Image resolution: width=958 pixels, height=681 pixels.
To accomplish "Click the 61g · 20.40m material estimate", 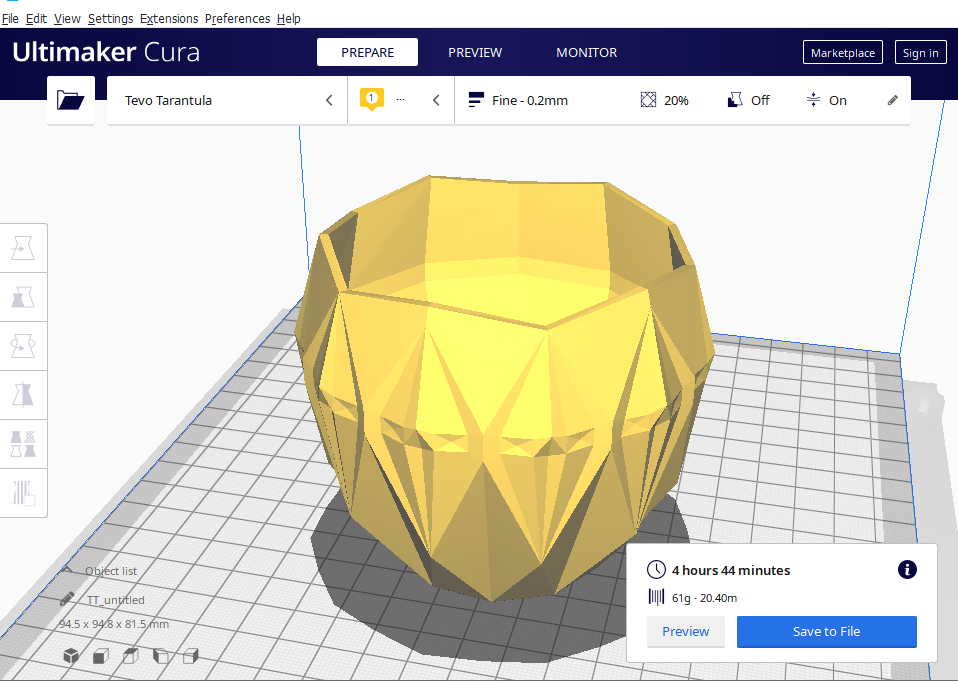I will pos(704,598).
